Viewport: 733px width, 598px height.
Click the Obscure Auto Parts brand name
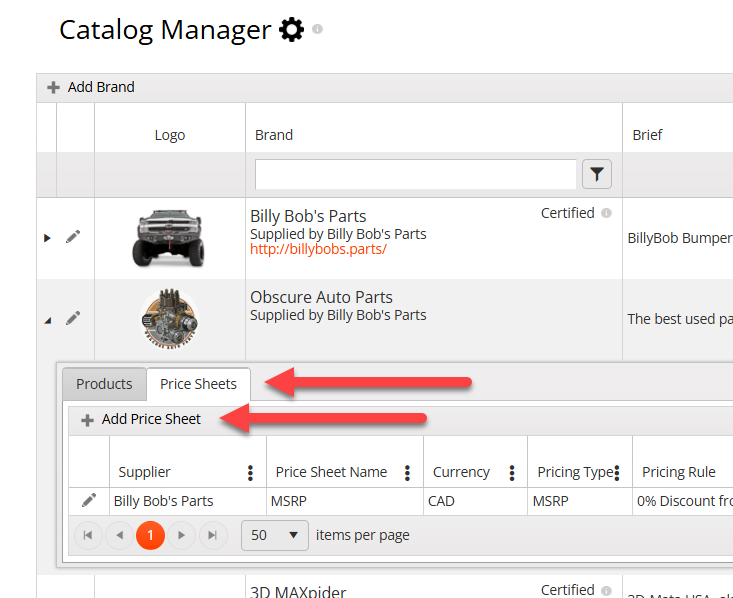(321, 297)
